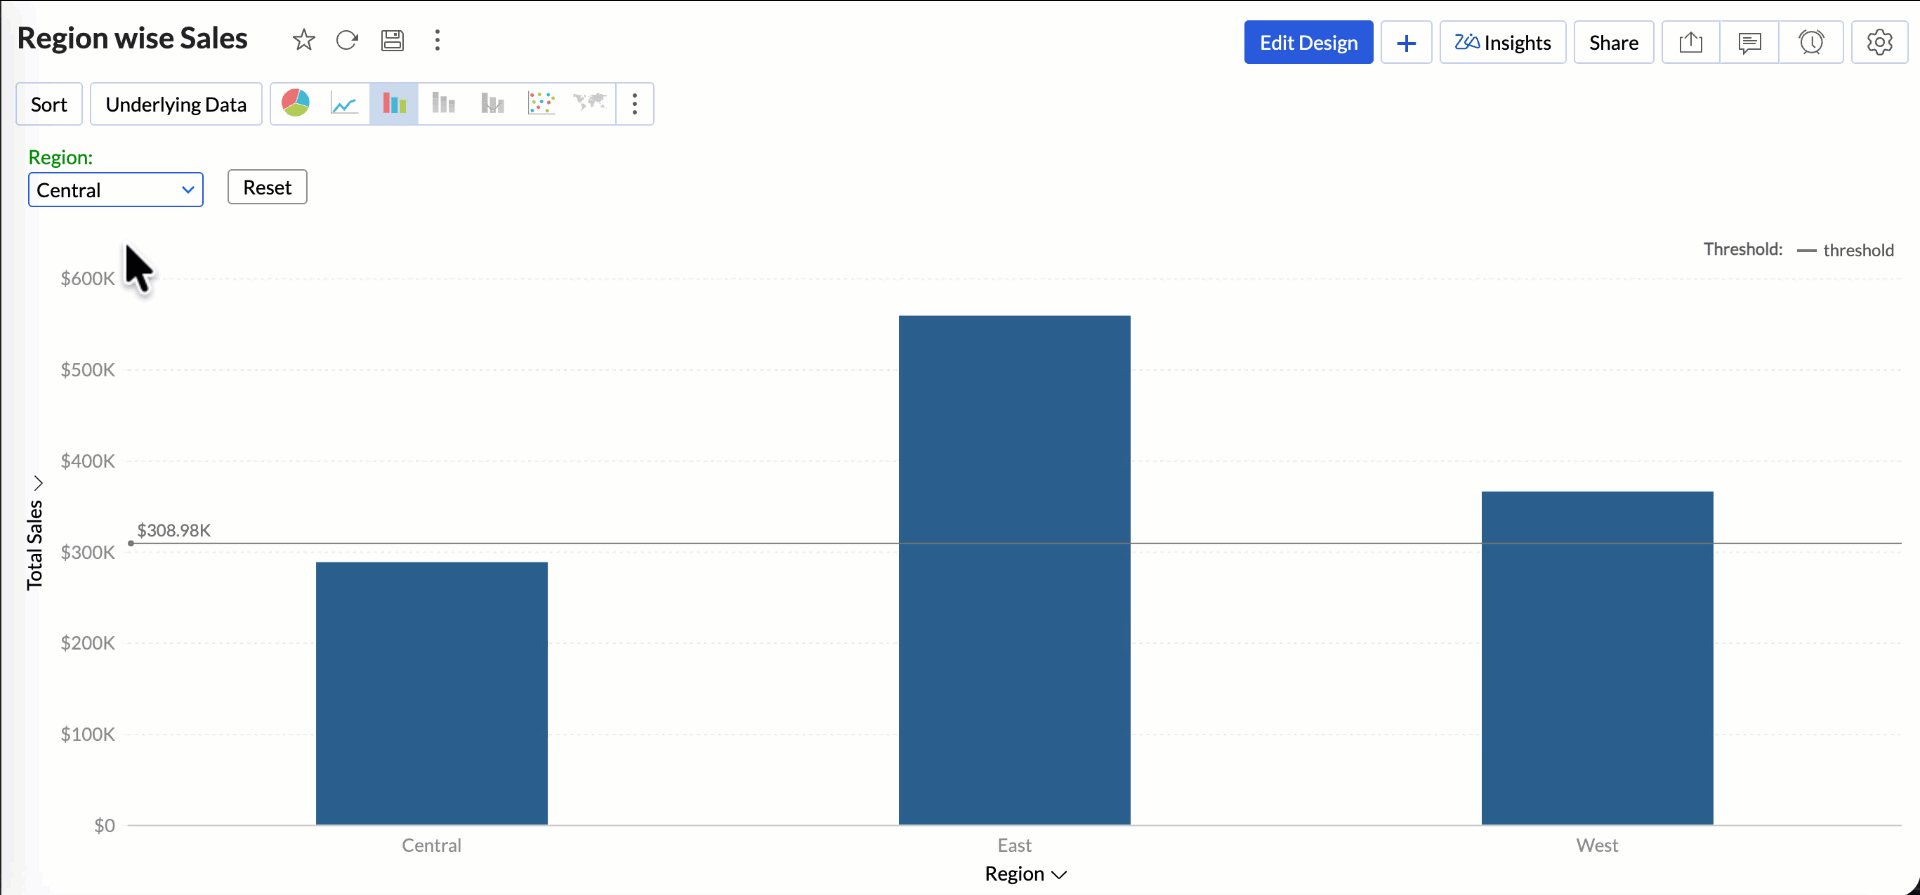This screenshot has height=895, width=1920.
Task: Toggle the threshold legend entry
Action: pos(1846,250)
